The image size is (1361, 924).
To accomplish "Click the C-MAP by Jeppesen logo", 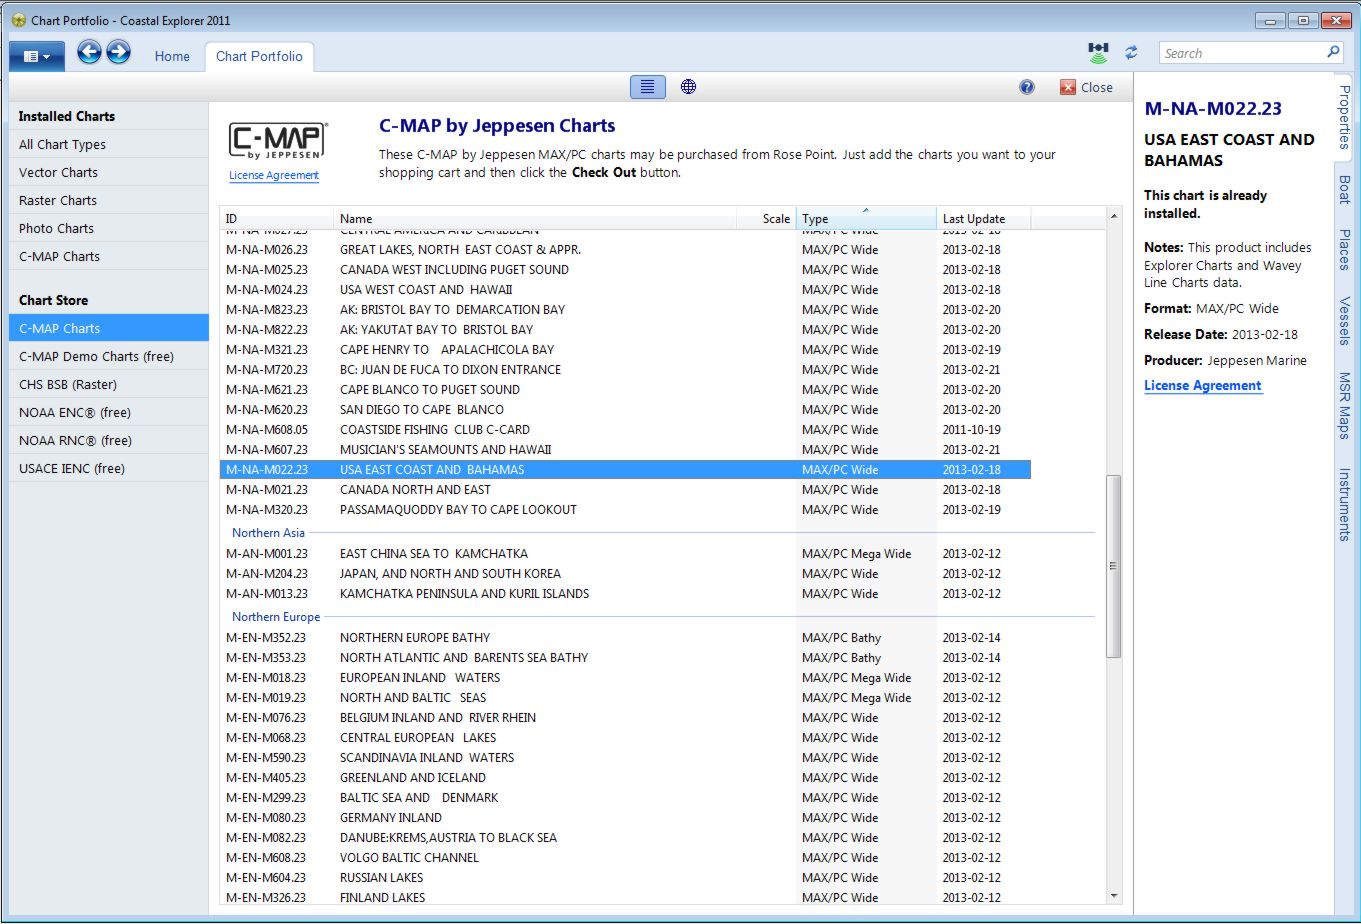I will 277,141.
